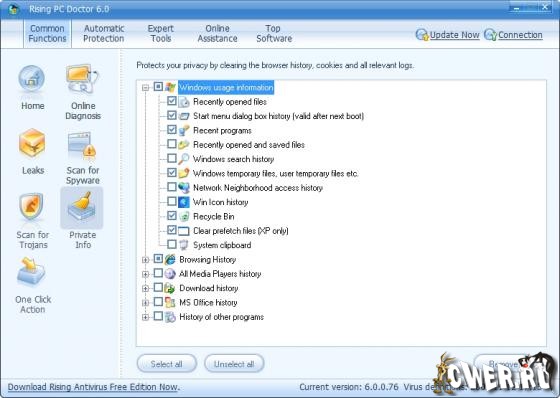Screen dimensions: 560x398
Task: Open Online Diagnosis tool
Action: tap(82, 79)
